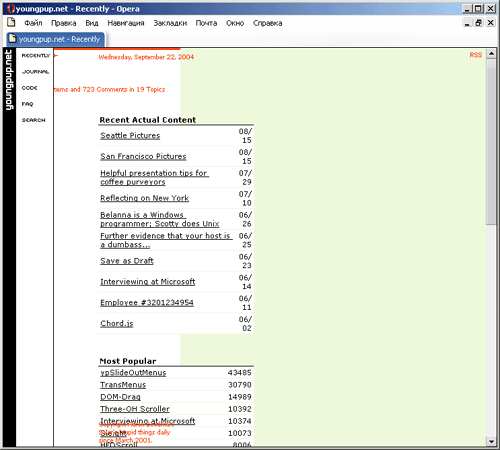Image resolution: width=500 pixels, height=450 pixels.
Task: Open the Seattle Pictures link
Action: [x=130, y=136]
